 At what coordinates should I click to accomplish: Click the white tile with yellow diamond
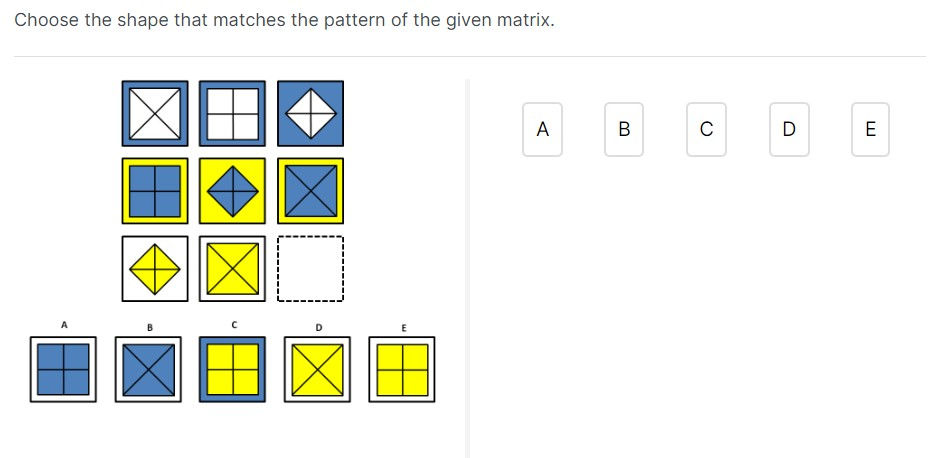[x=155, y=269]
